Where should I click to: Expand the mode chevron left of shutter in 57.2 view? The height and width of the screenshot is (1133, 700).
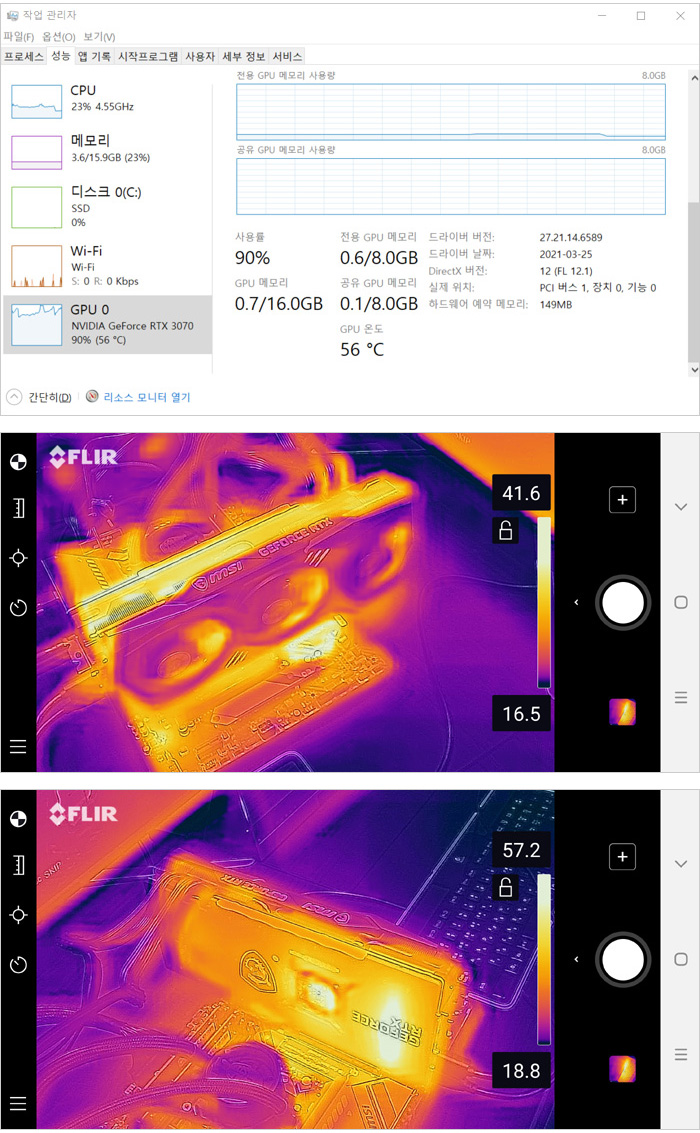(x=576, y=959)
